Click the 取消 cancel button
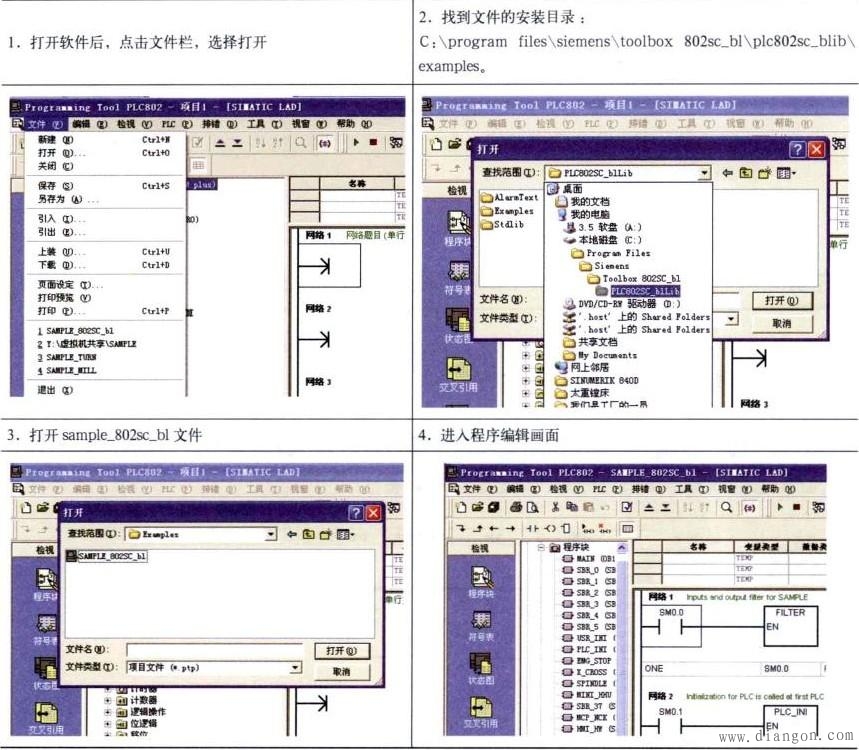This screenshot has width=859, height=750. click(343, 673)
